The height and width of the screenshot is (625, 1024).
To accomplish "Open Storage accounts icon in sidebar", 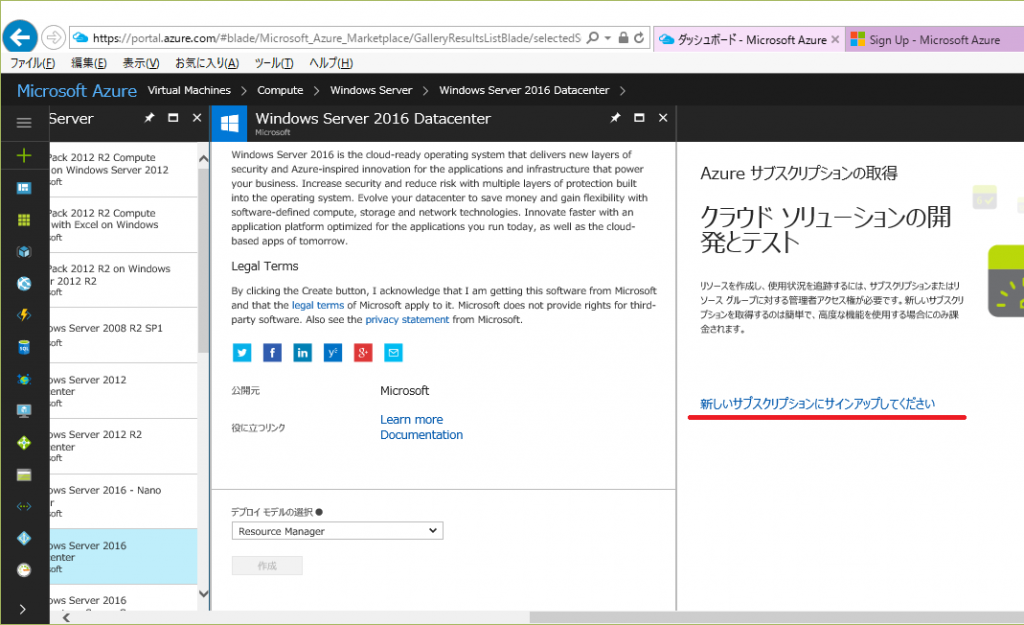I will [x=24, y=475].
